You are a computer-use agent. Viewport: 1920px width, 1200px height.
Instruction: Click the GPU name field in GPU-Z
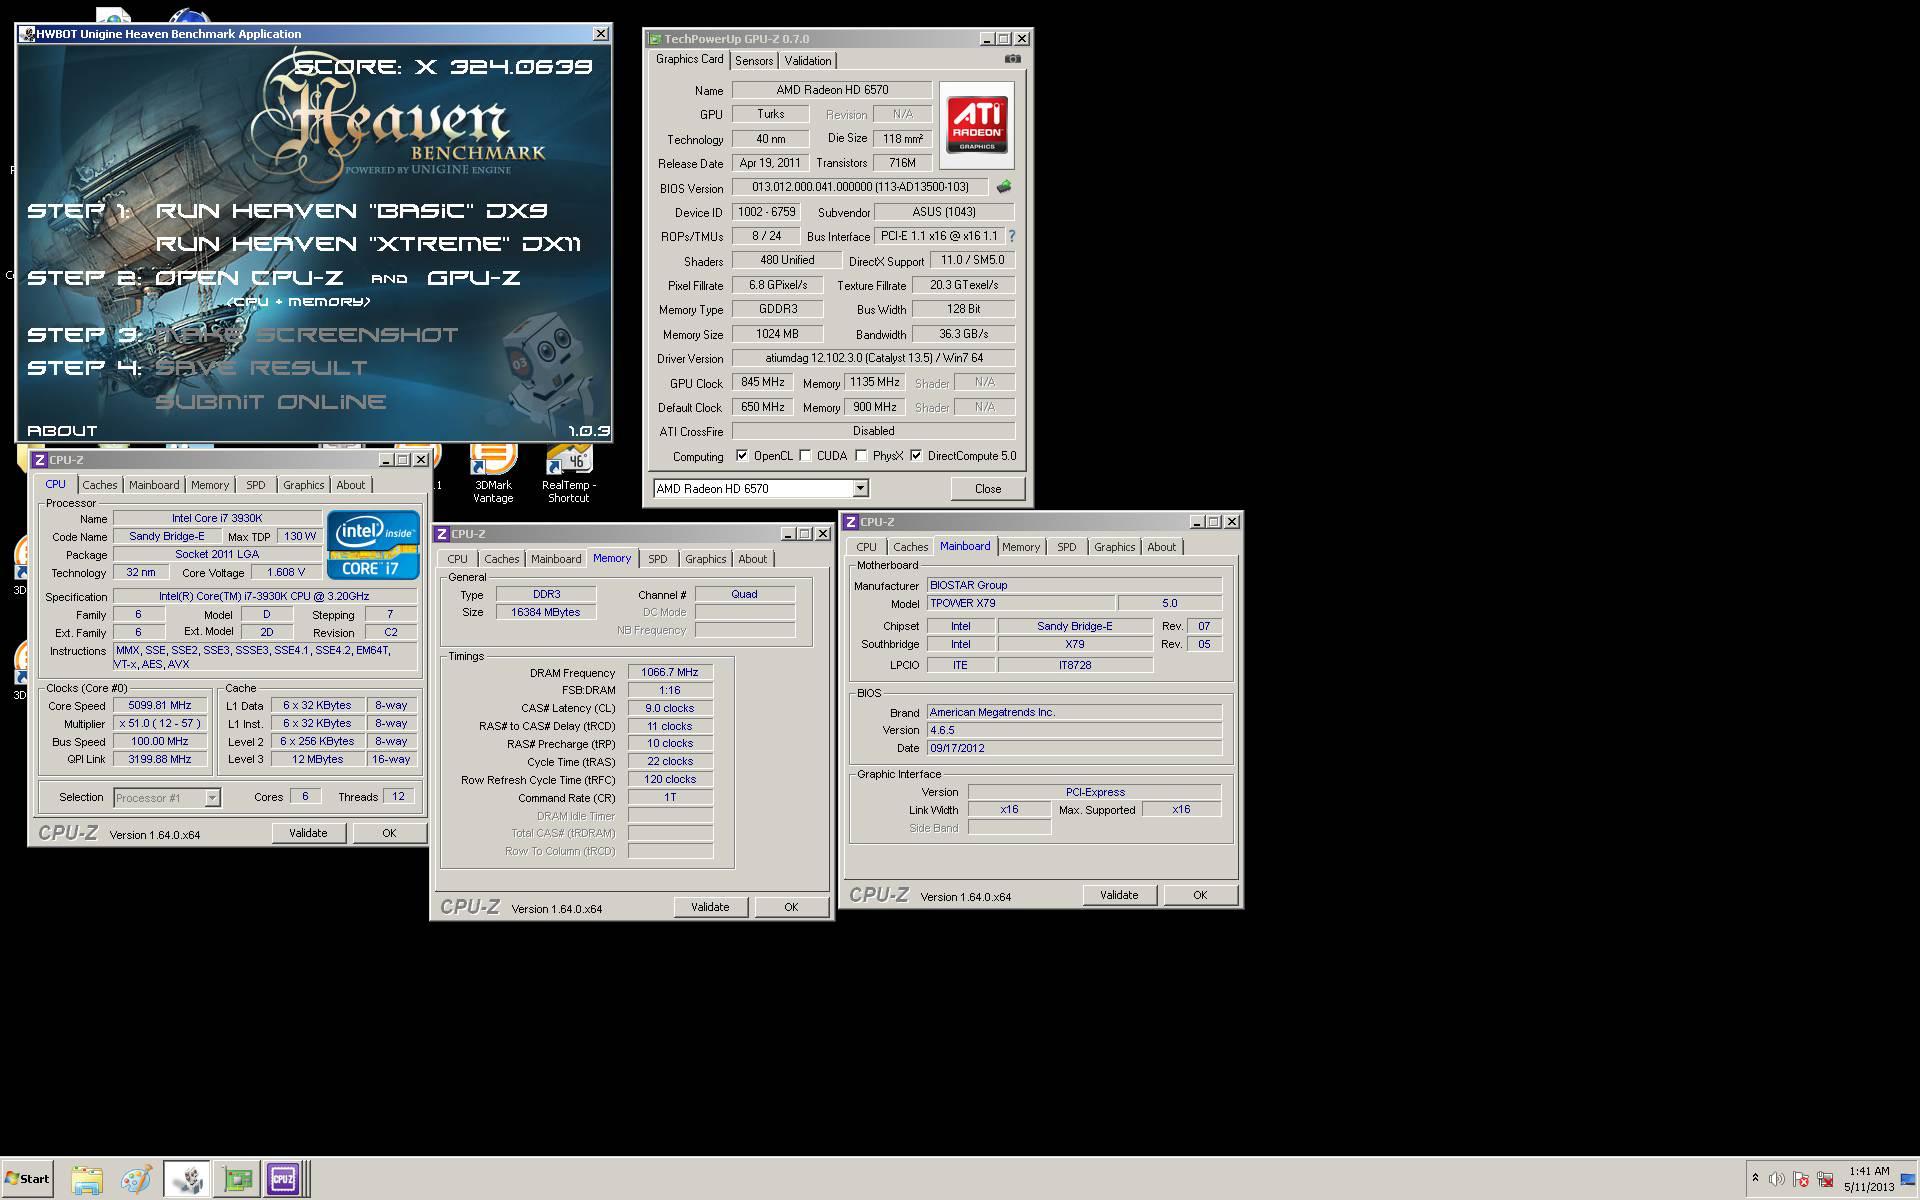[x=832, y=90]
